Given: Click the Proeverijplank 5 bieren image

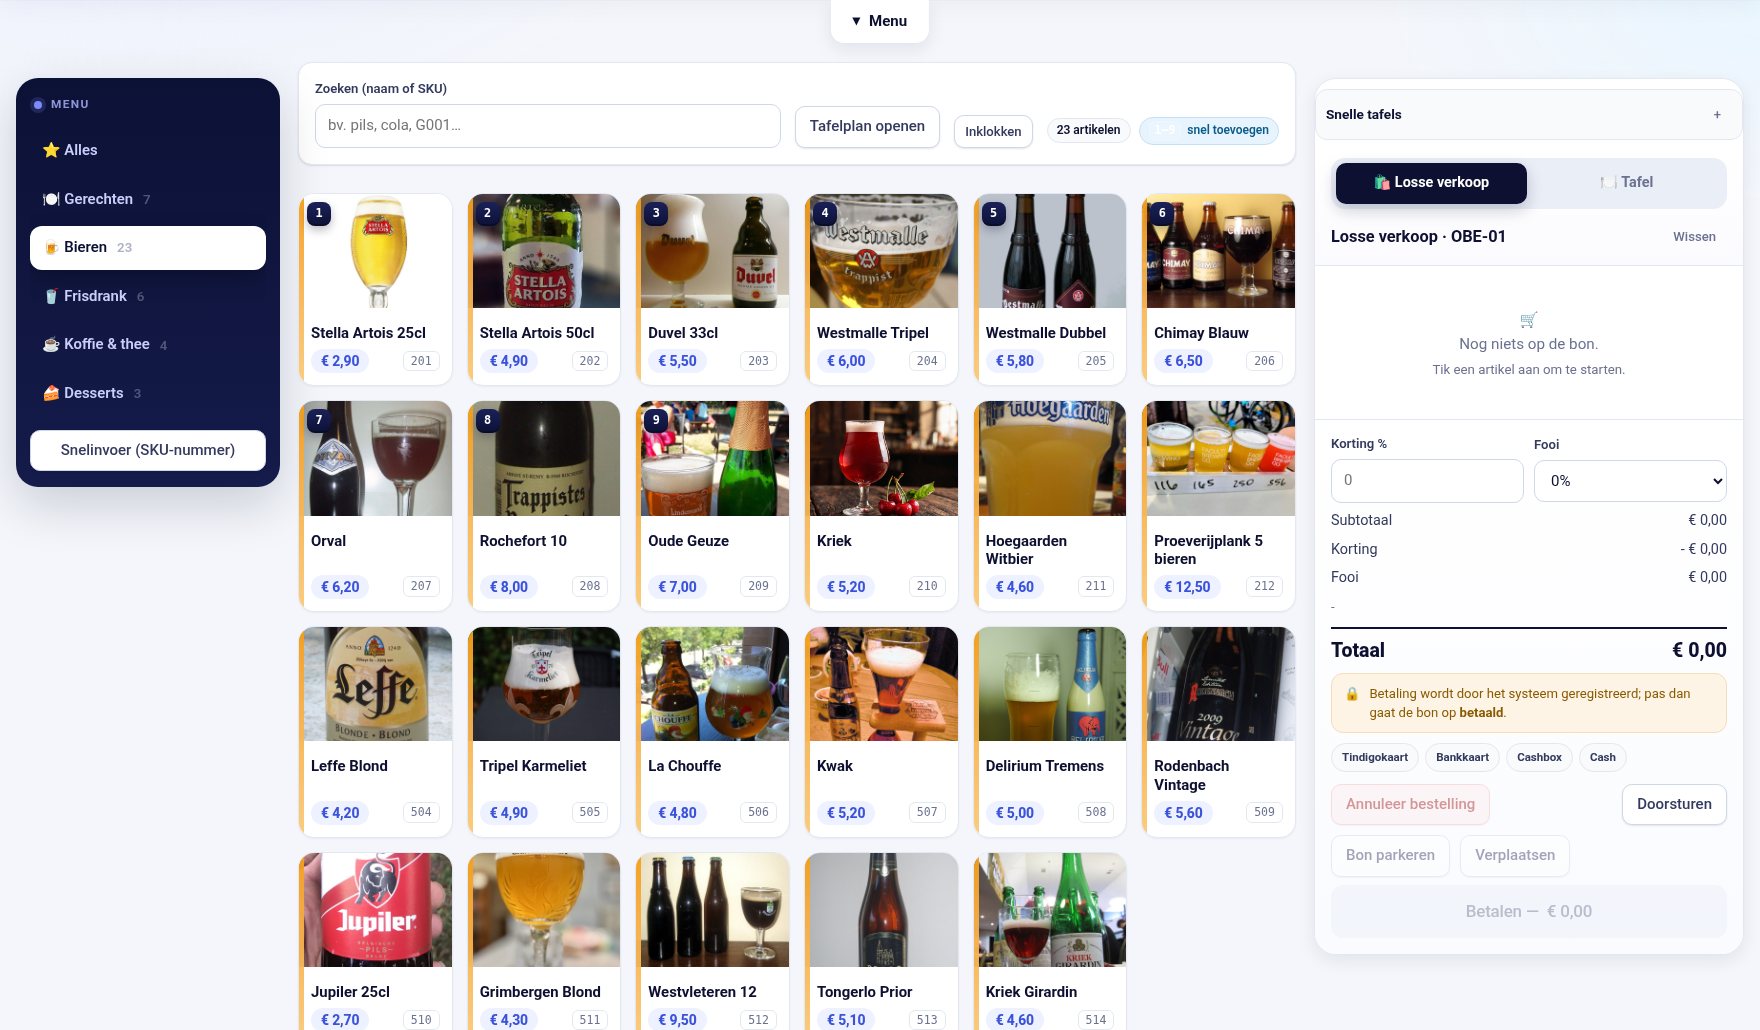Looking at the screenshot, I should [x=1220, y=459].
